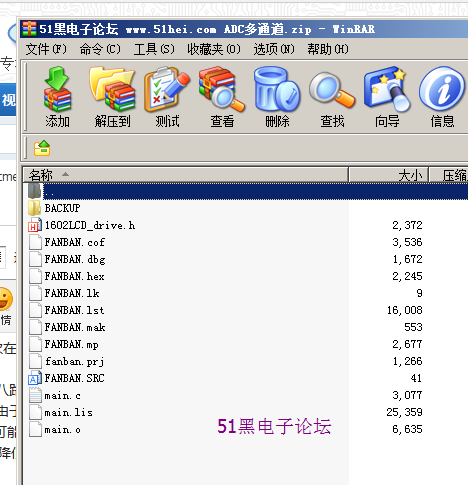Image resolution: width=468 pixels, height=485 pixels.
Task: Click the FANBAN.SRC file name
Action: point(75,378)
